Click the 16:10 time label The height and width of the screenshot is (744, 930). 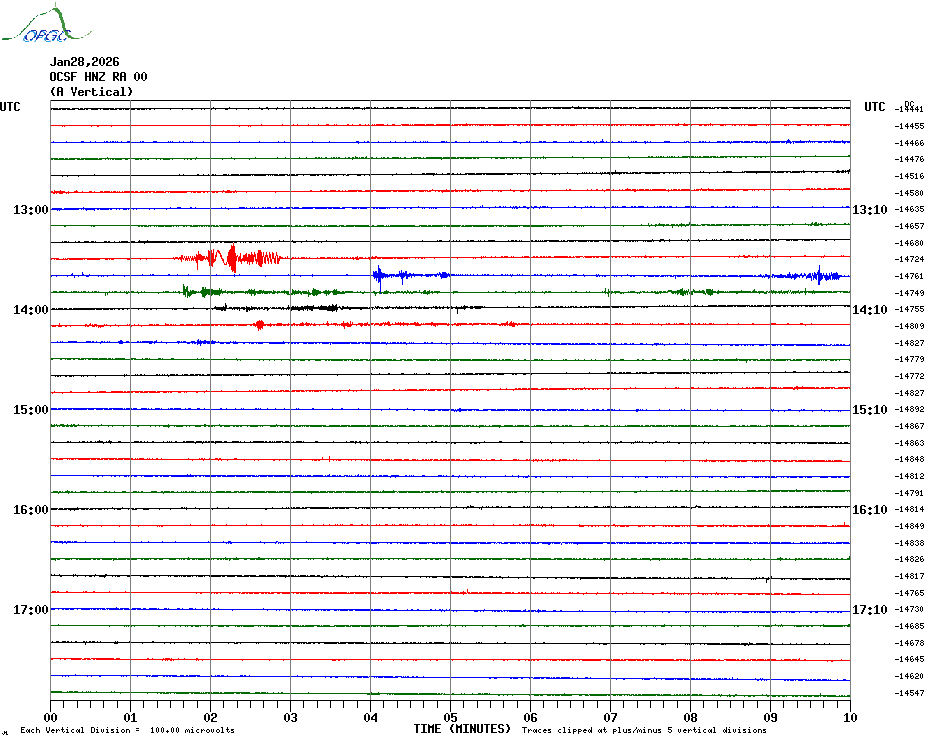[x=870, y=510]
